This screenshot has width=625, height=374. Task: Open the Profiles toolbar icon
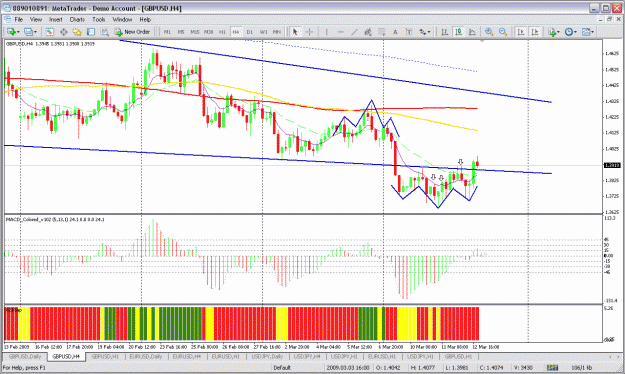tap(28, 32)
